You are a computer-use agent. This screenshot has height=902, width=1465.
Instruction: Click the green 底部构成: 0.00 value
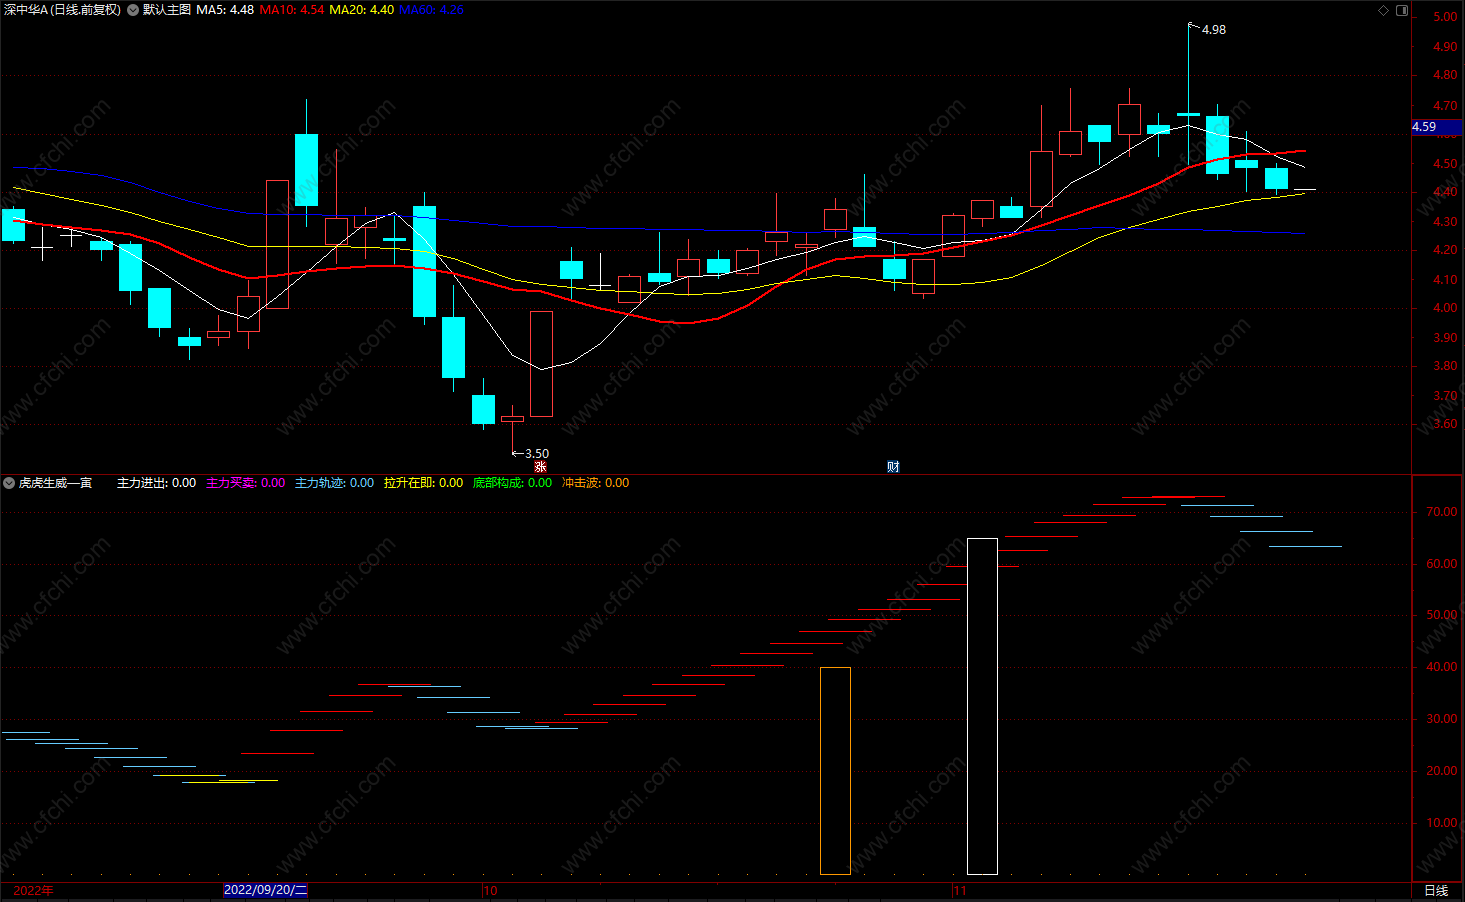pos(512,483)
